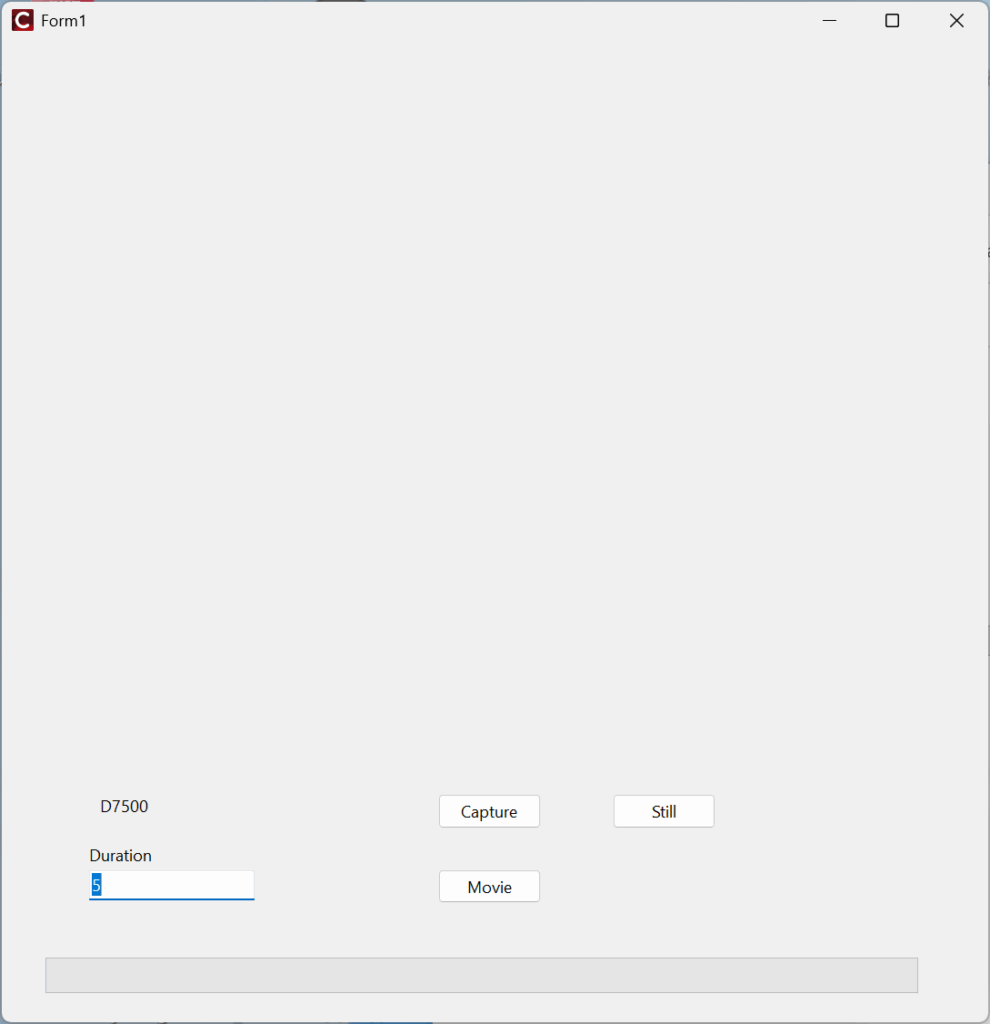Click the red Form1 app icon
This screenshot has height=1024, width=990.
tap(22, 20)
